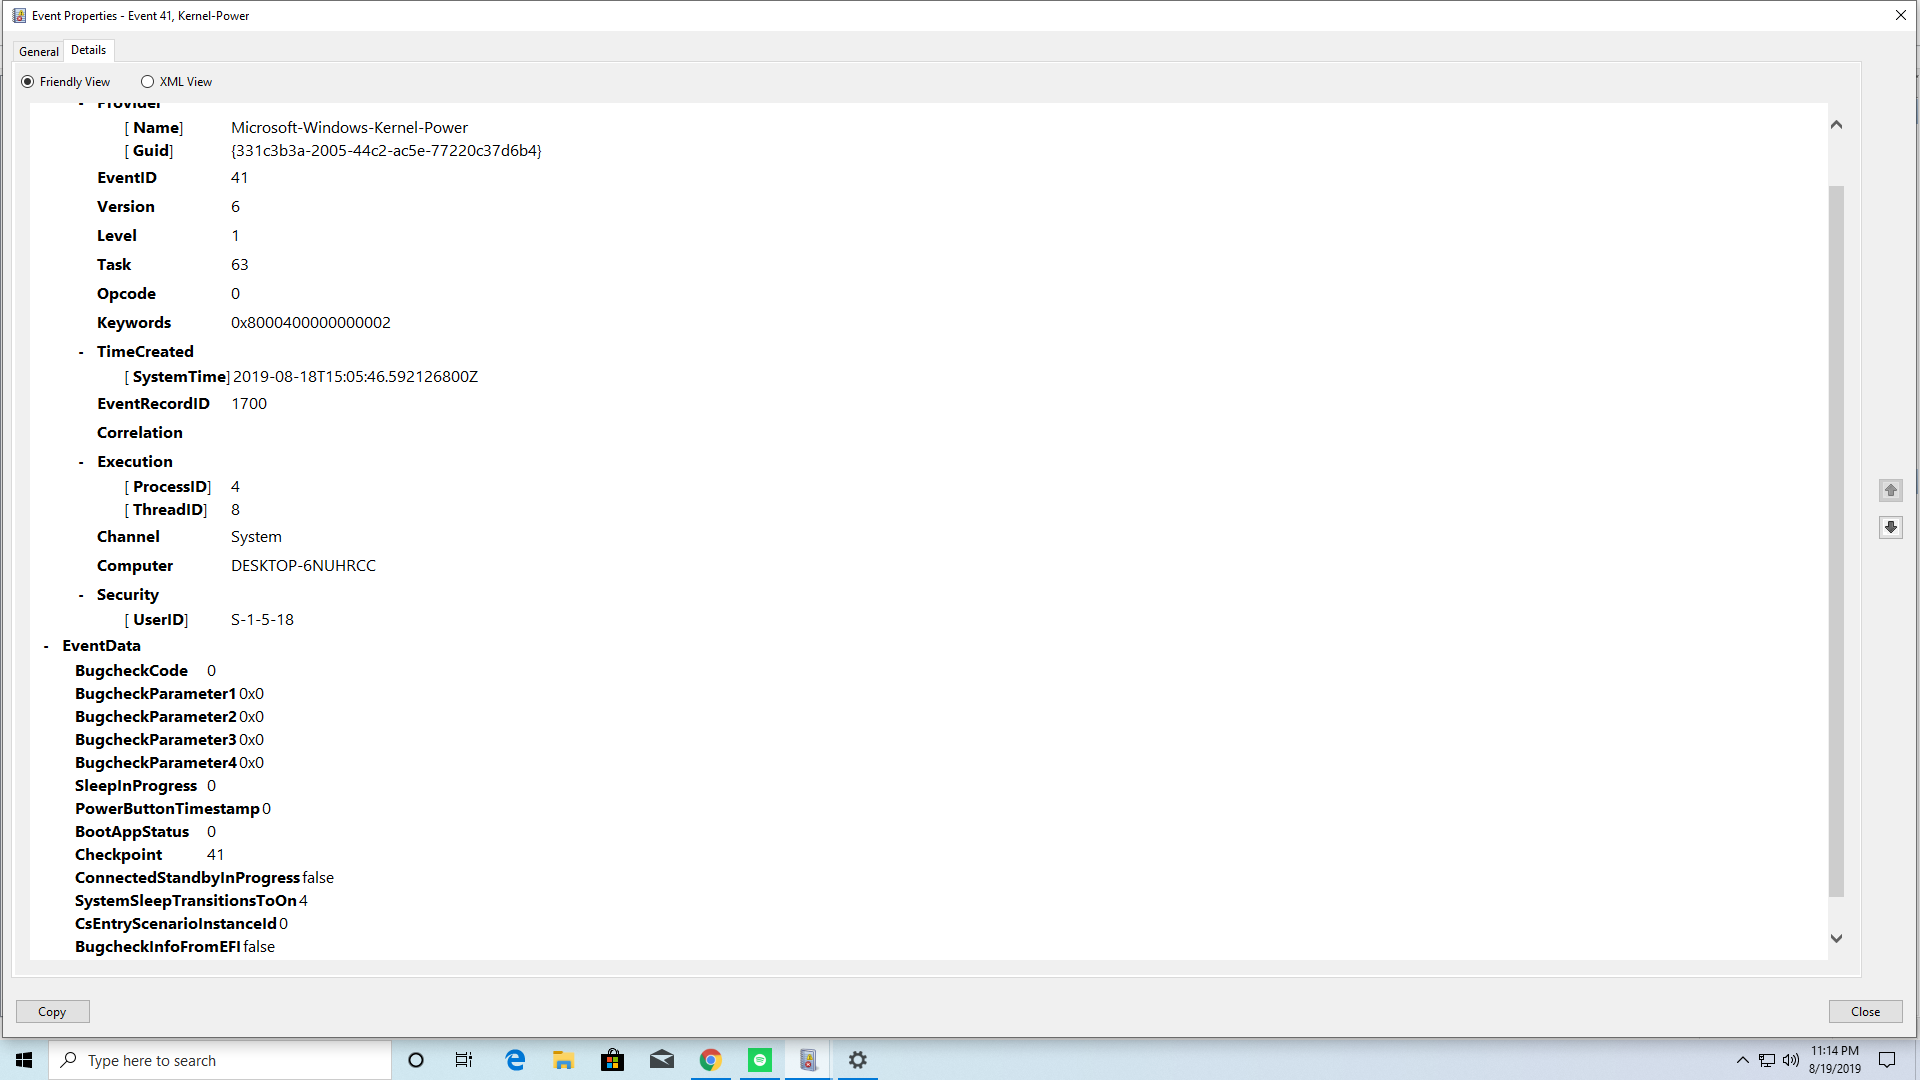Collapse the TimeCreated node
The width and height of the screenshot is (1920, 1080).
click(81, 352)
